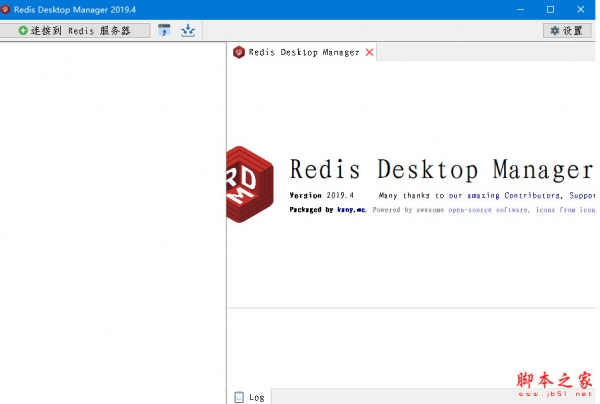Open the Contributors link
The height and width of the screenshot is (404, 600).
click(x=533, y=195)
